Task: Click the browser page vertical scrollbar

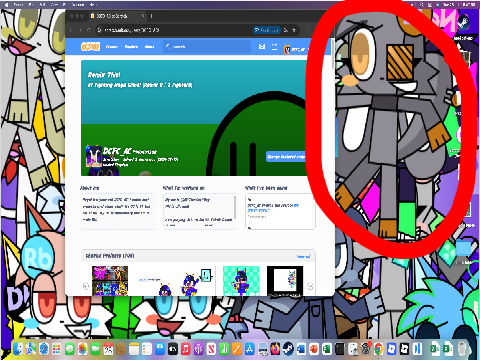Action: pos(333,53)
